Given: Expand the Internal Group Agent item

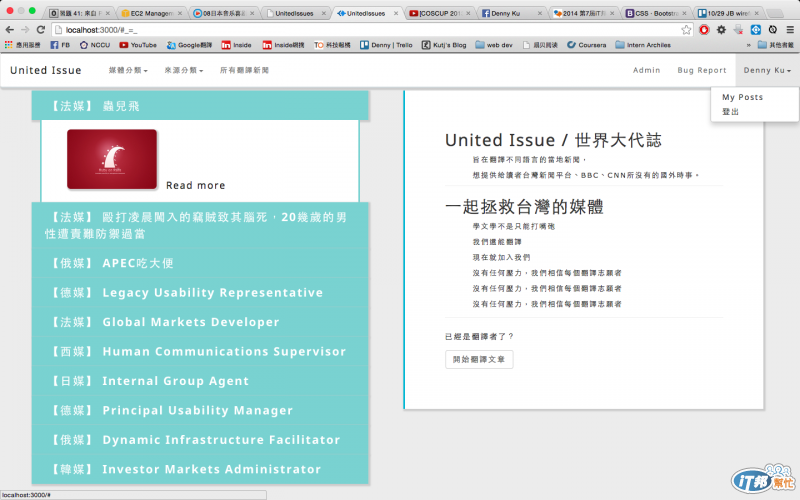Looking at the screenshot, I should point(200,381).
